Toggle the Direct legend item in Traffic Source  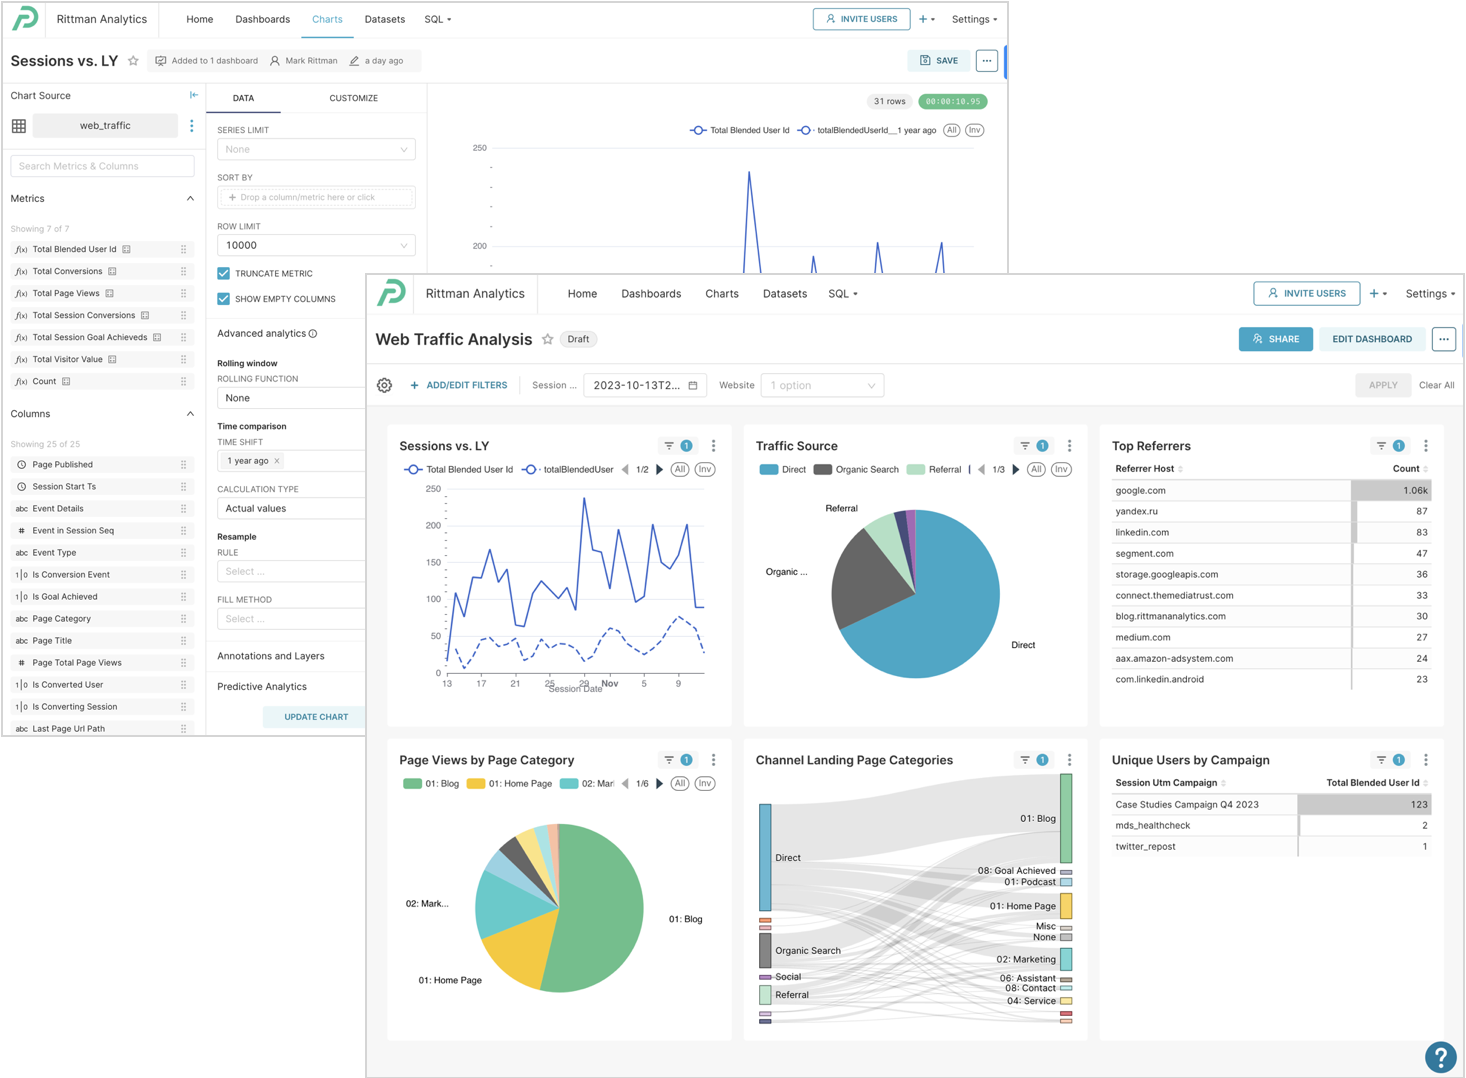(x=782, y=469)
